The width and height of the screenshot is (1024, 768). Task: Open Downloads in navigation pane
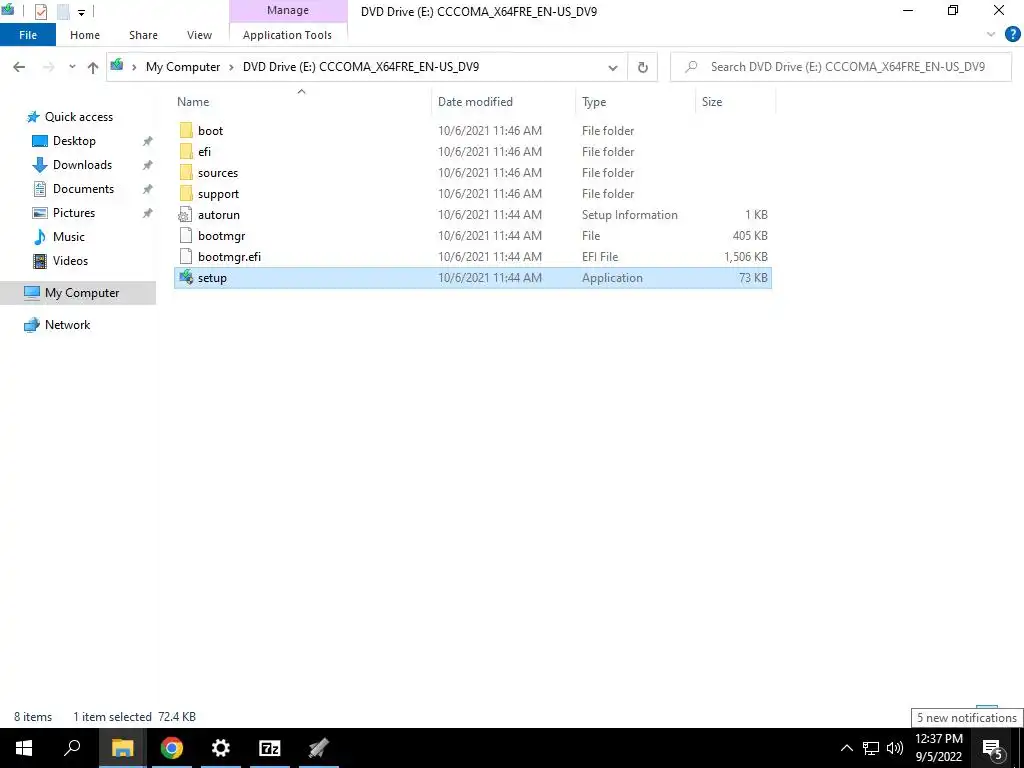(x=82, y=165)
